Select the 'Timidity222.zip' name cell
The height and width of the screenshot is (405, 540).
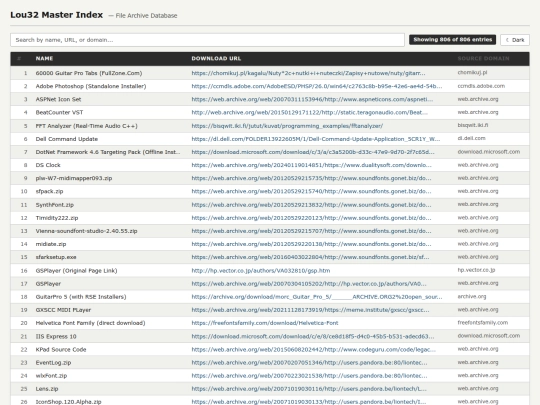(57, 218)
